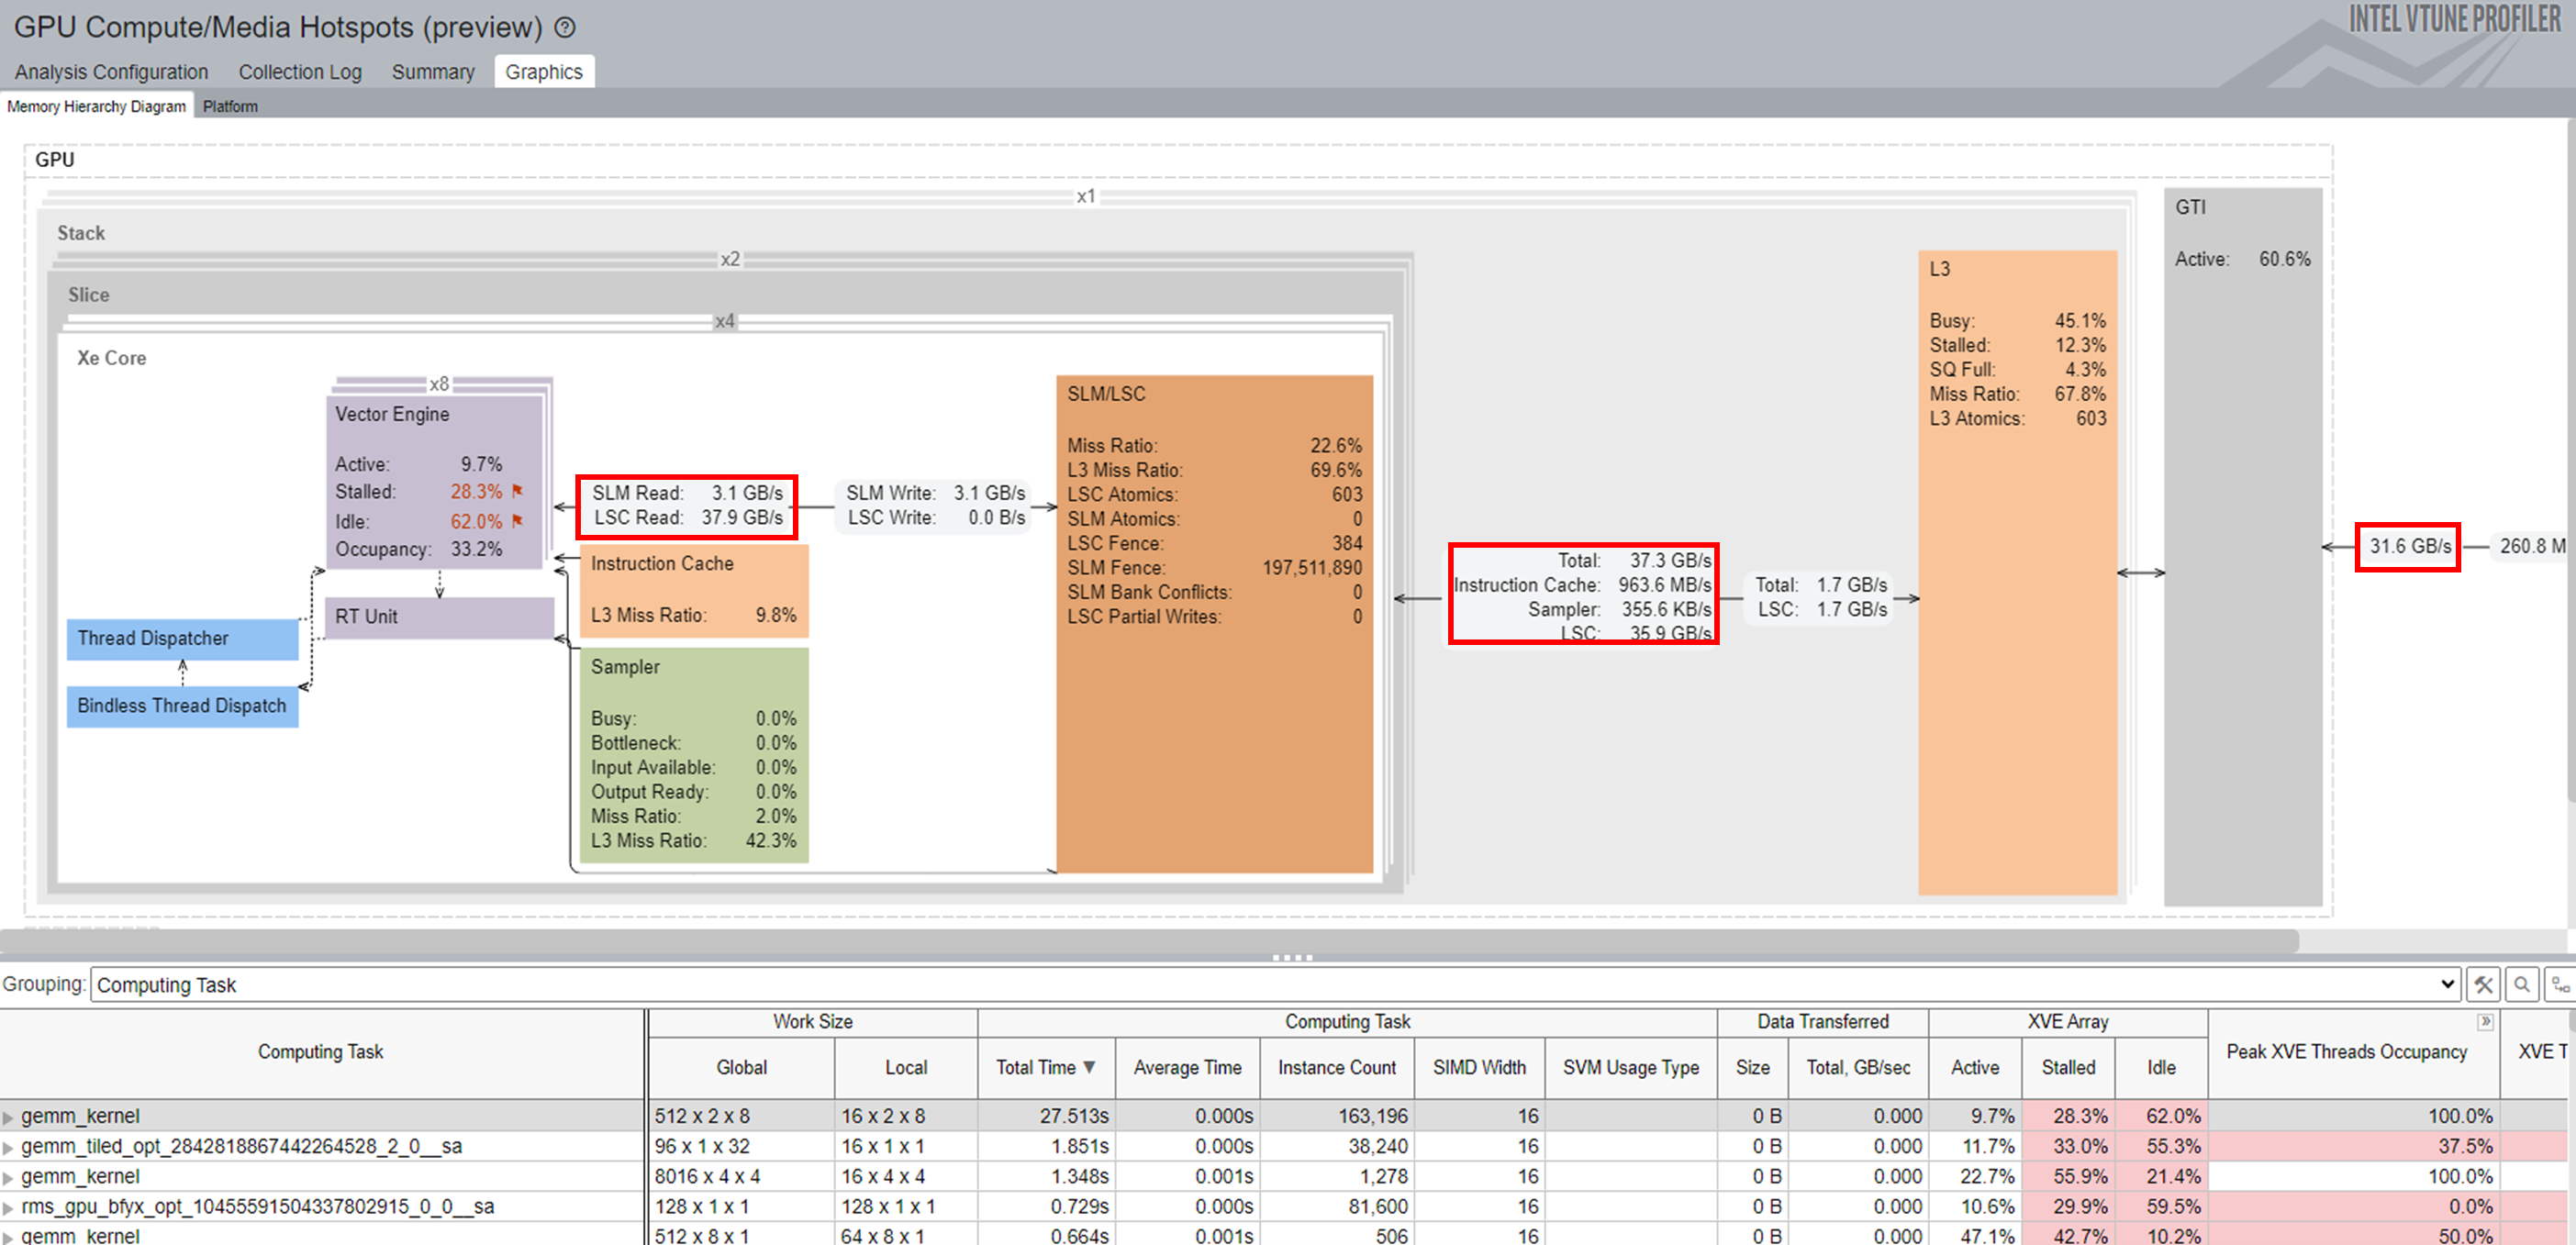Click the search magnifier icon
The height and width of the screenshot is (1245, 2576).
click(2522, 985)
